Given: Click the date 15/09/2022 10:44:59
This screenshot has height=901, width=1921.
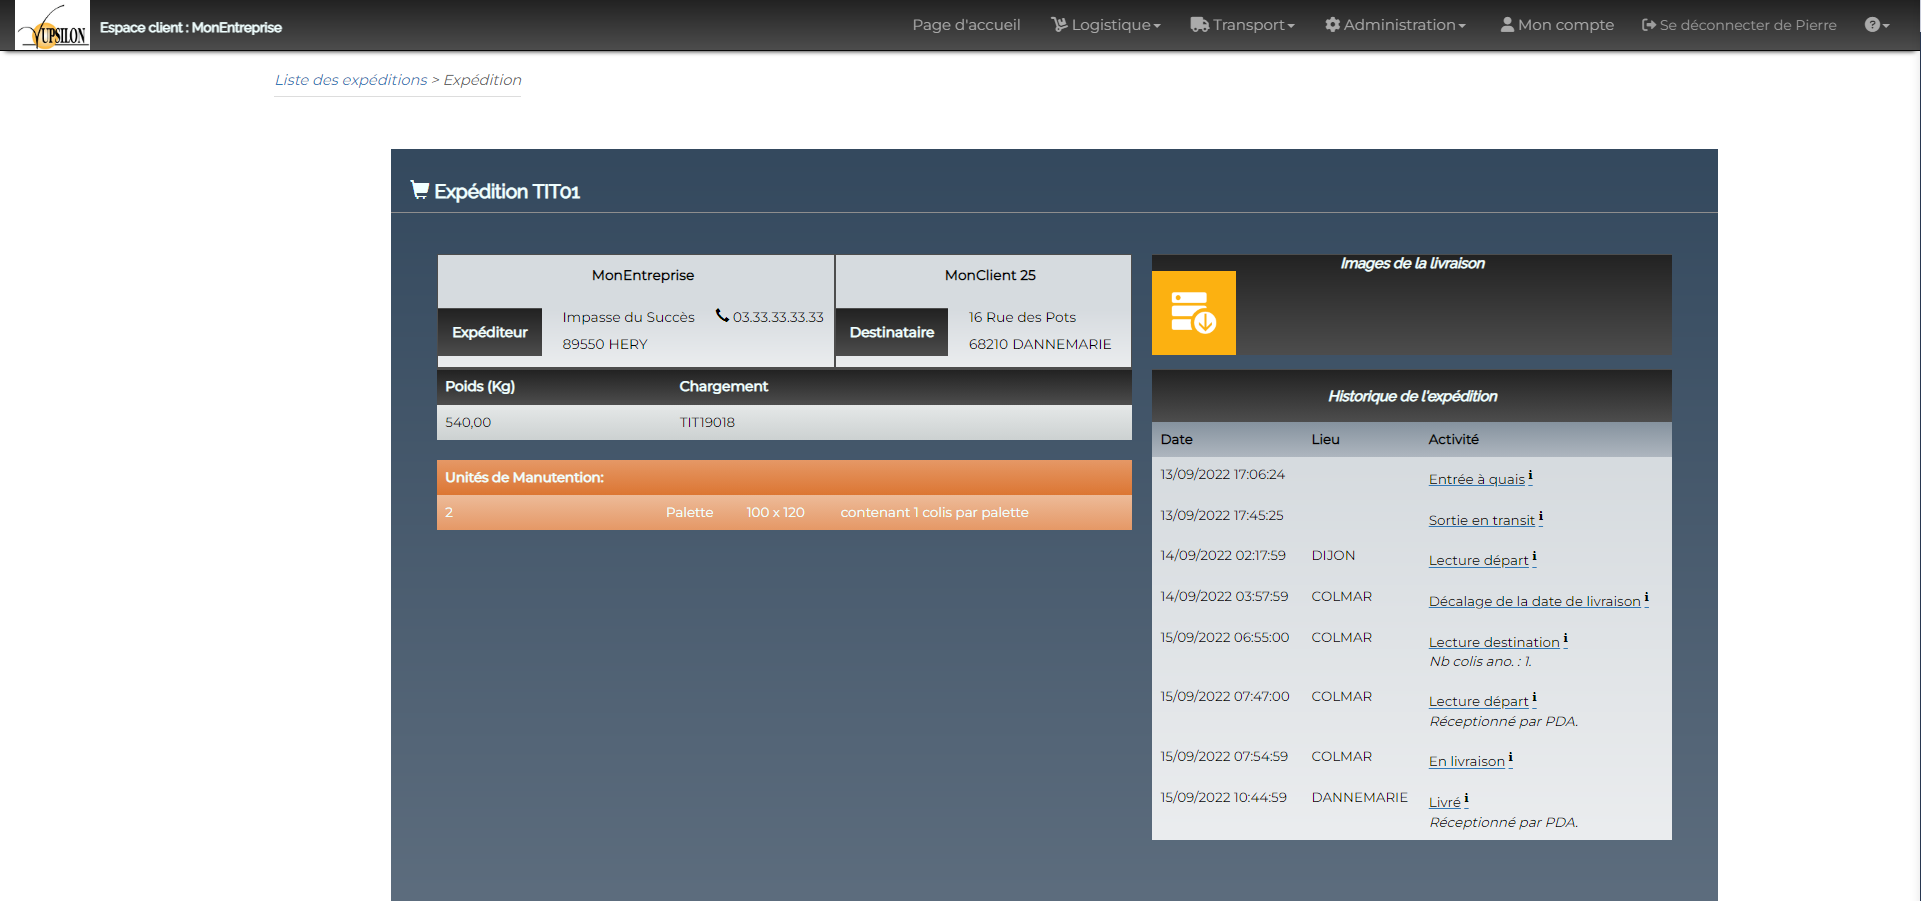Looking at the screenshot, I should [1223, 797].
